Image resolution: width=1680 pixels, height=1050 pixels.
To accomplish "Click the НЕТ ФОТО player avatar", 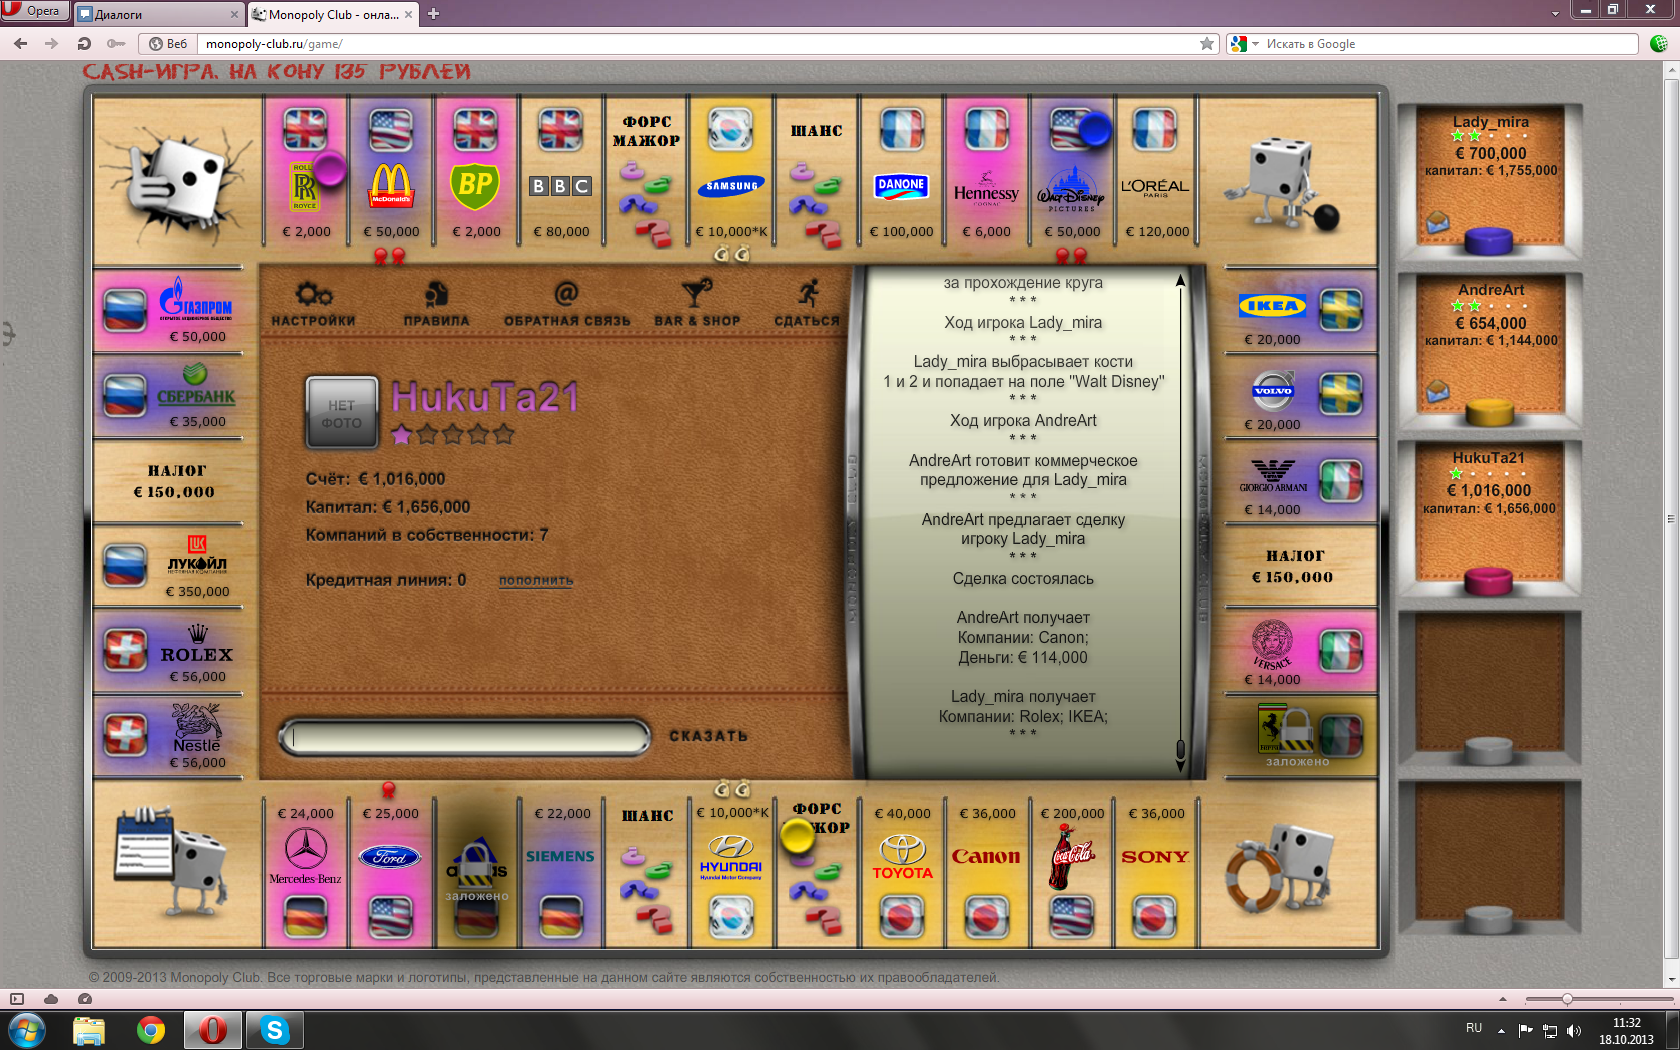I will point(342,412).
